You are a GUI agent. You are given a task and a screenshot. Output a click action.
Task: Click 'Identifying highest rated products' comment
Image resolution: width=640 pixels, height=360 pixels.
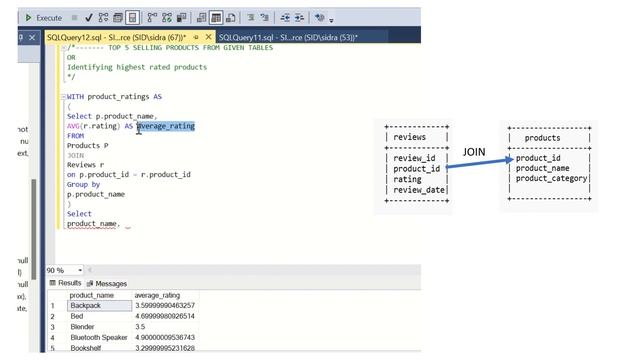pos(137,67)
